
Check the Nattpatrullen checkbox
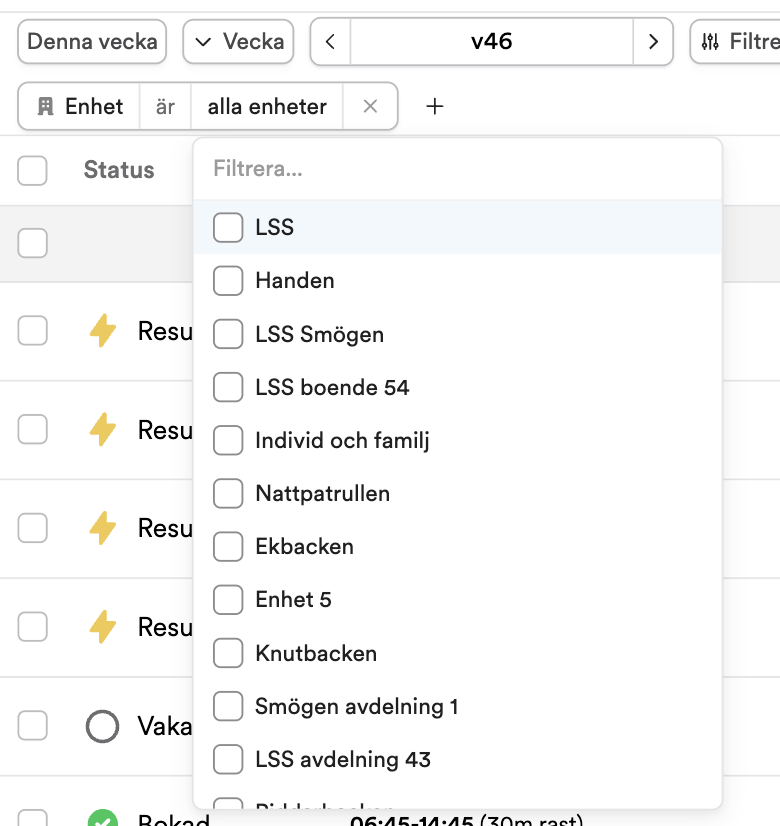(228, 494)
